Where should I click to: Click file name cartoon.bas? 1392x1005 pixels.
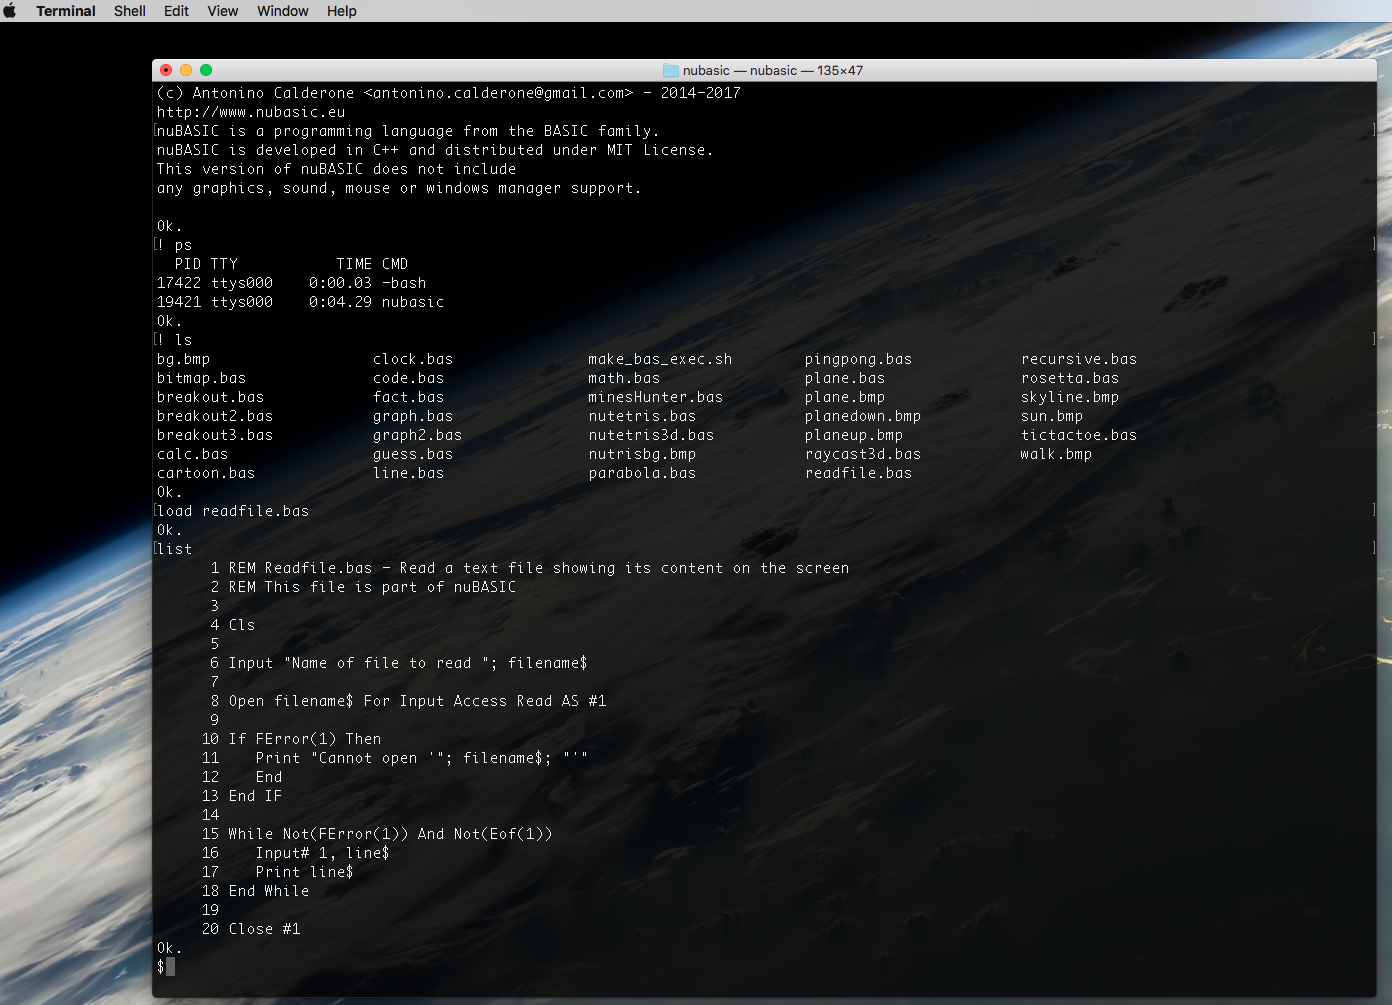click(x=206, y=473)
